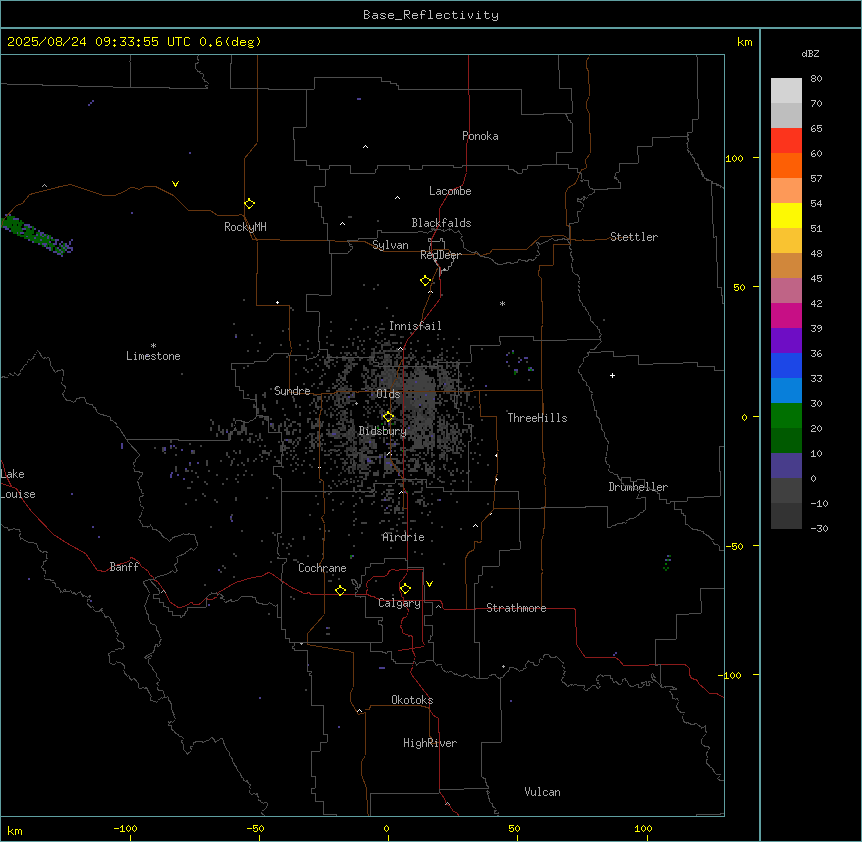Click the dBZ legend heading
The height and width of the screenshot is (842, 862).
(810, 53)
